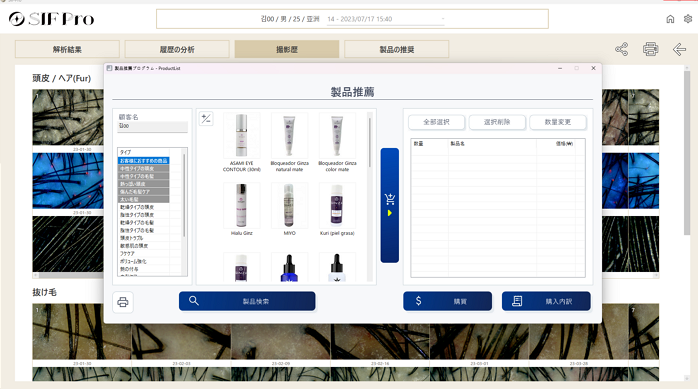Click the home icon in the header
This screenshot has width=698, height=389.
click(x=670, y=19)
